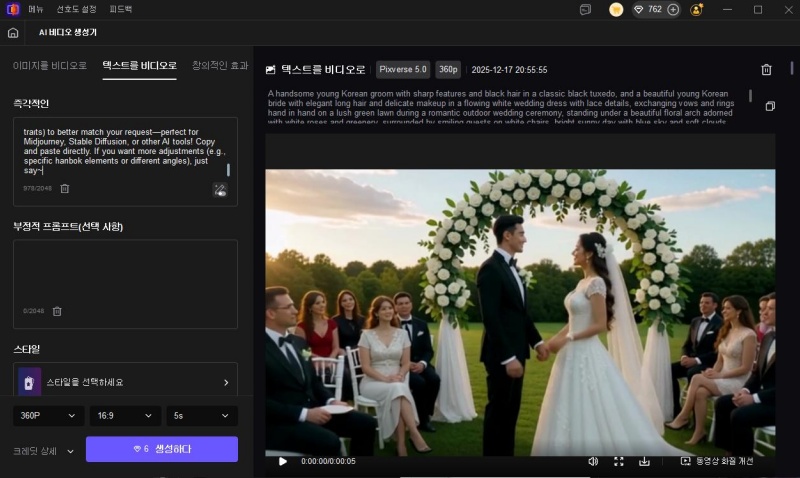Switch to the 이미지를 비디오로 tab
800x478 pixels.
[49, 65]
